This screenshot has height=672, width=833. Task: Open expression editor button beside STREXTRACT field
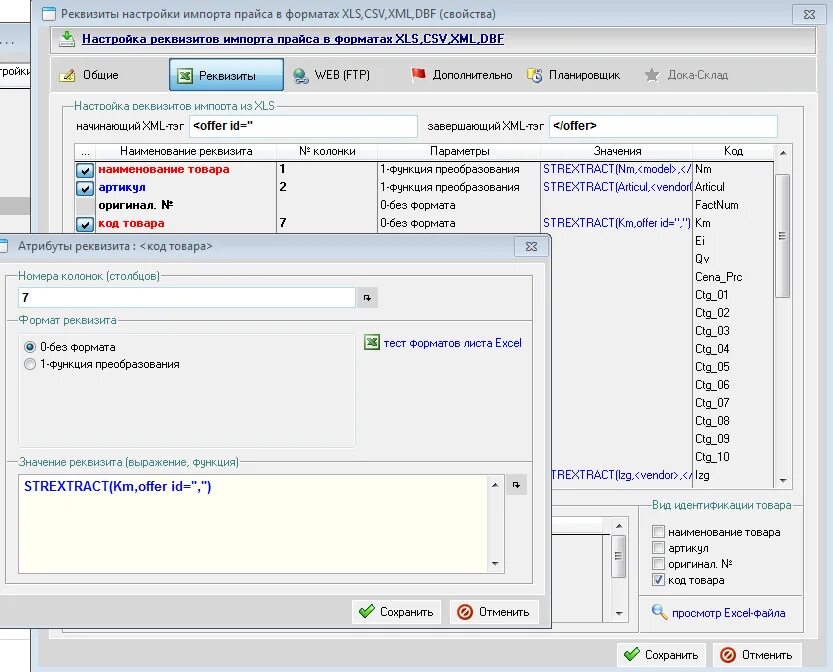coord(516,484)
